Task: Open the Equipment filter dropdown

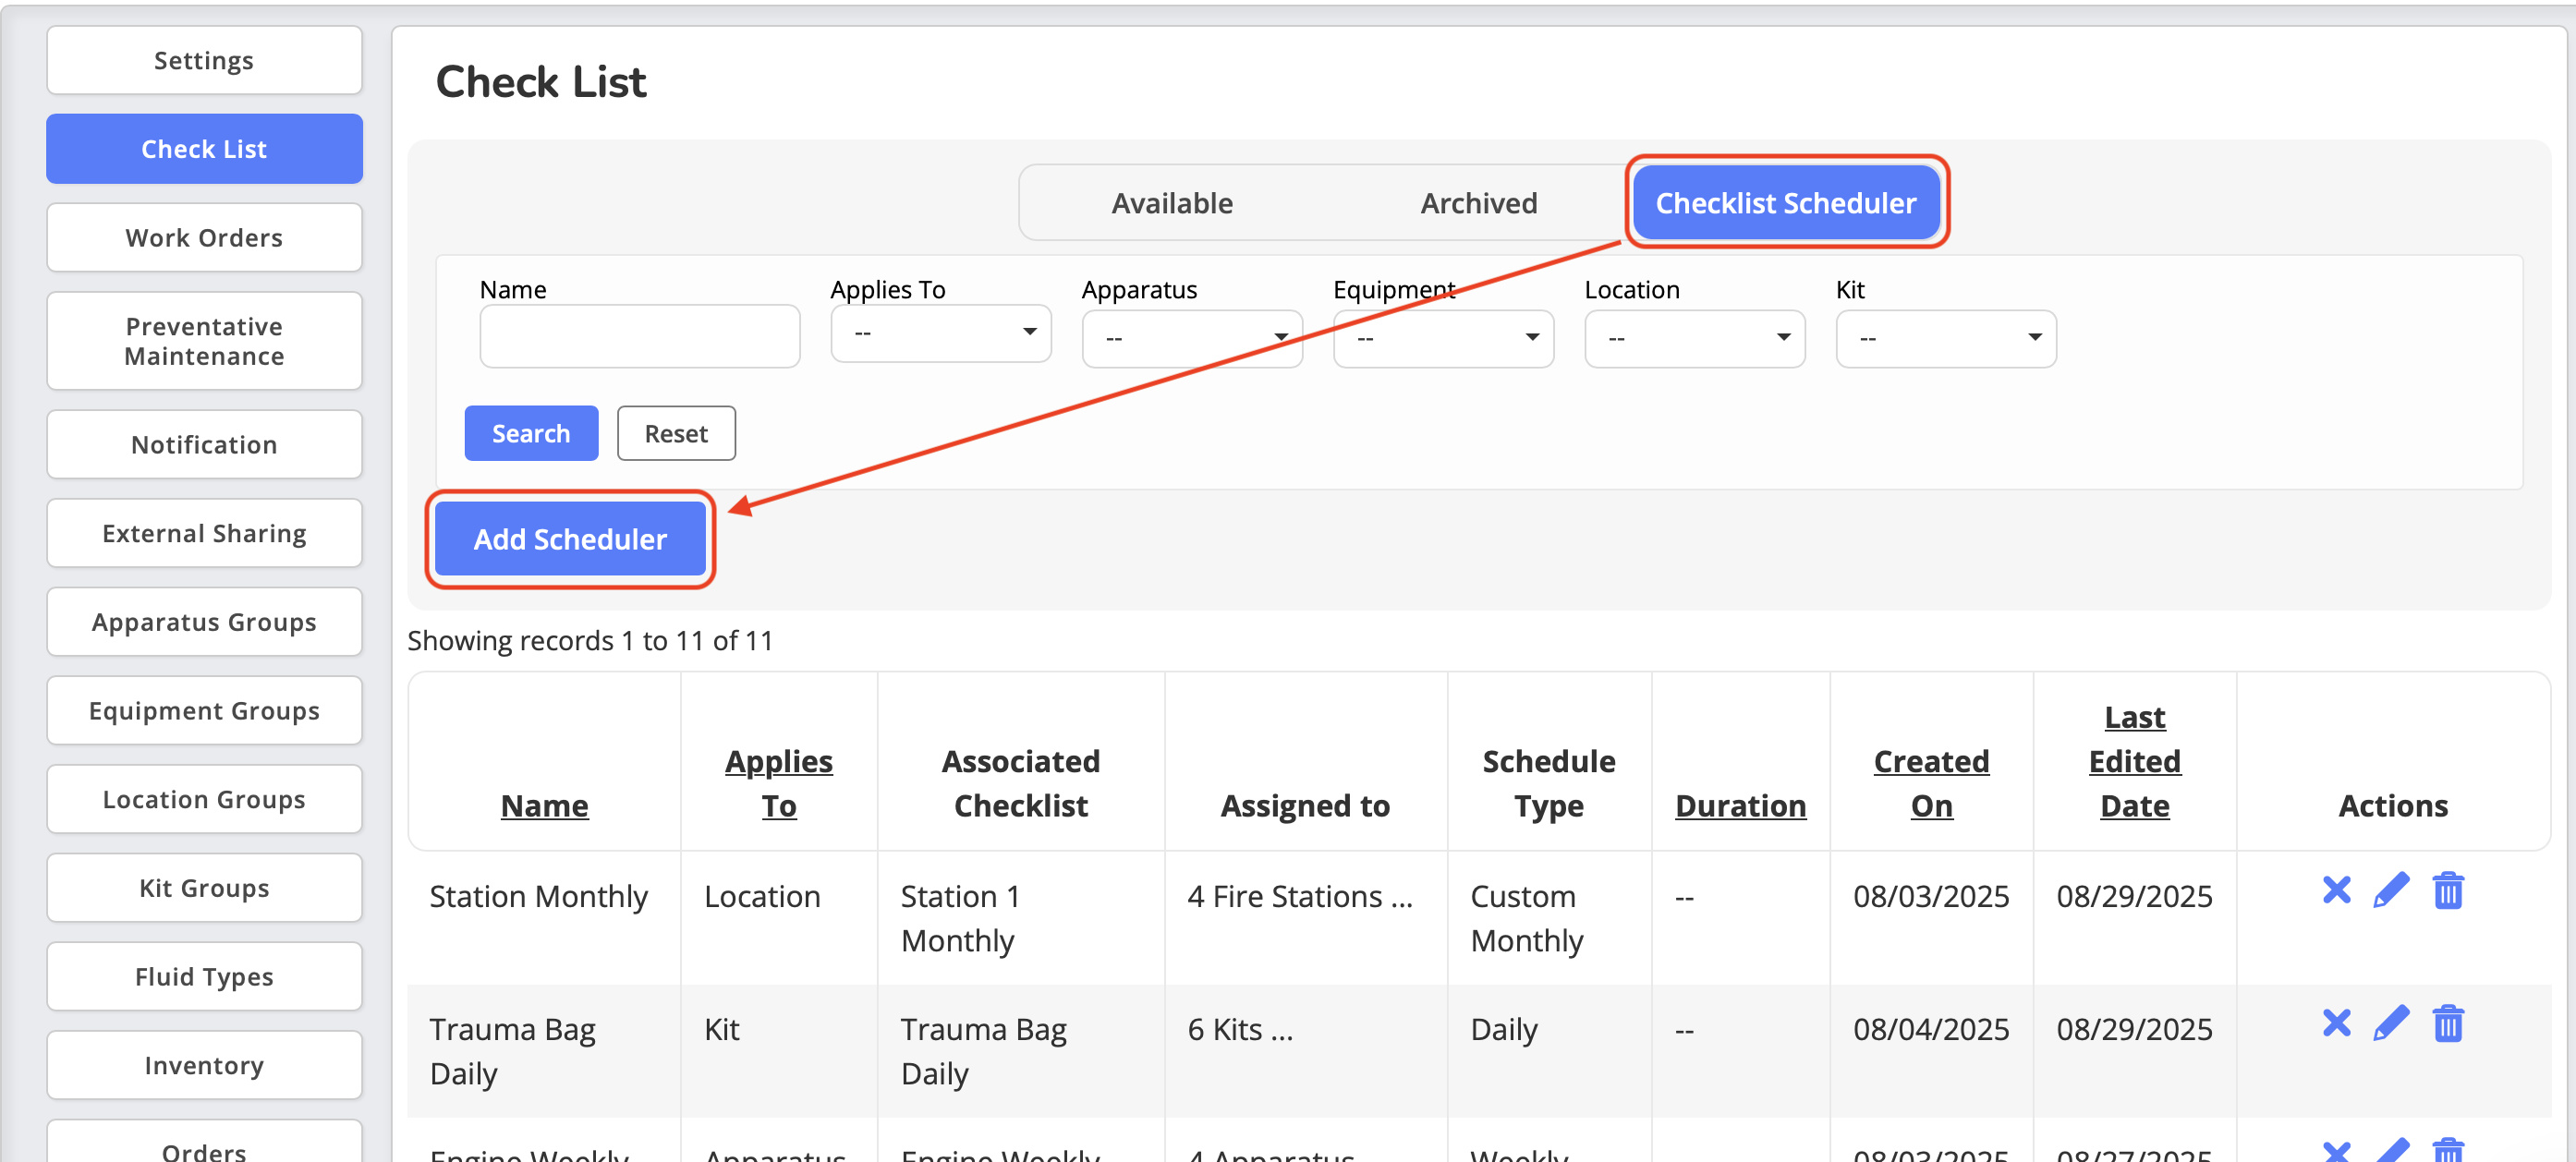Action: (1442, 338)
